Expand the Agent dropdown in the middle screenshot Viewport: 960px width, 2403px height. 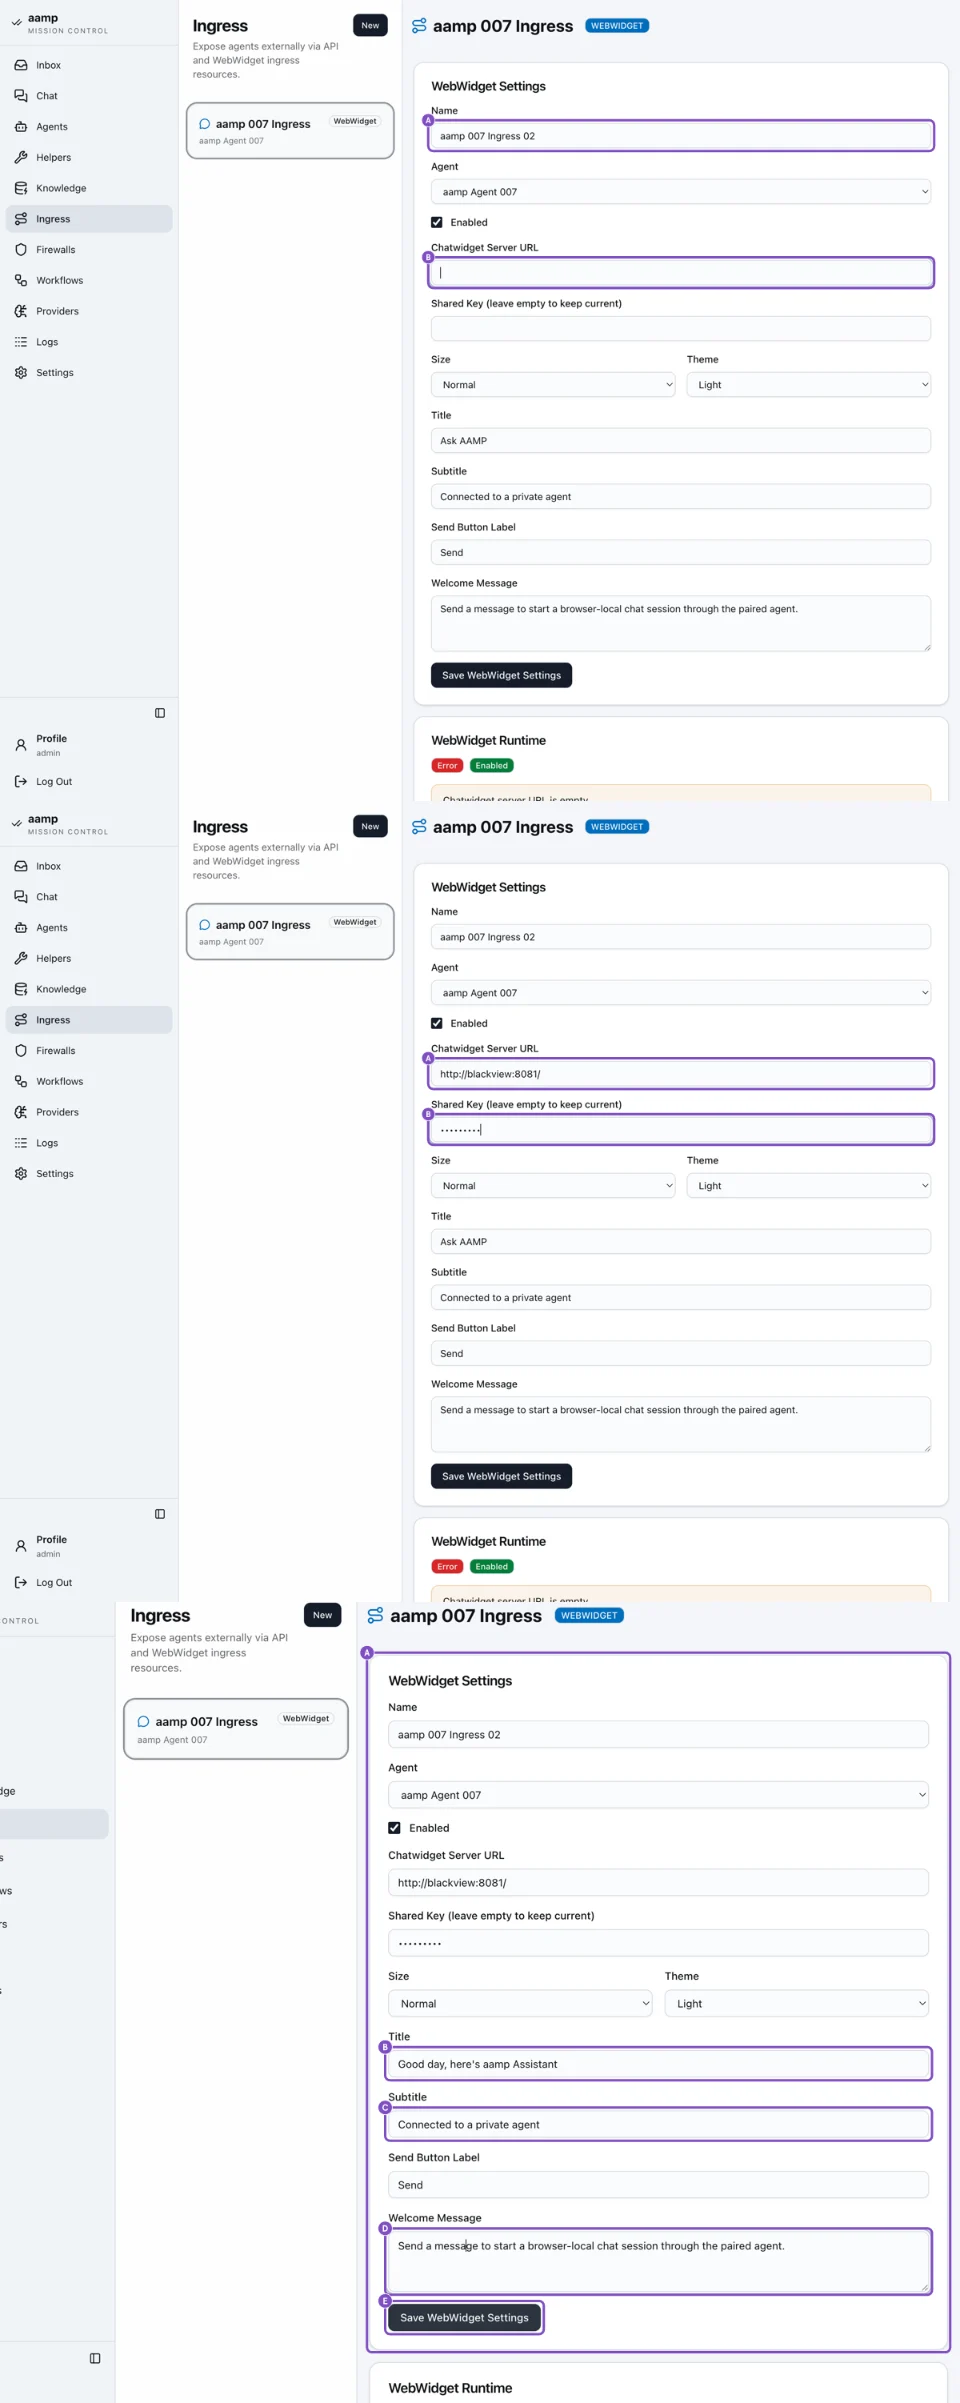681,993
